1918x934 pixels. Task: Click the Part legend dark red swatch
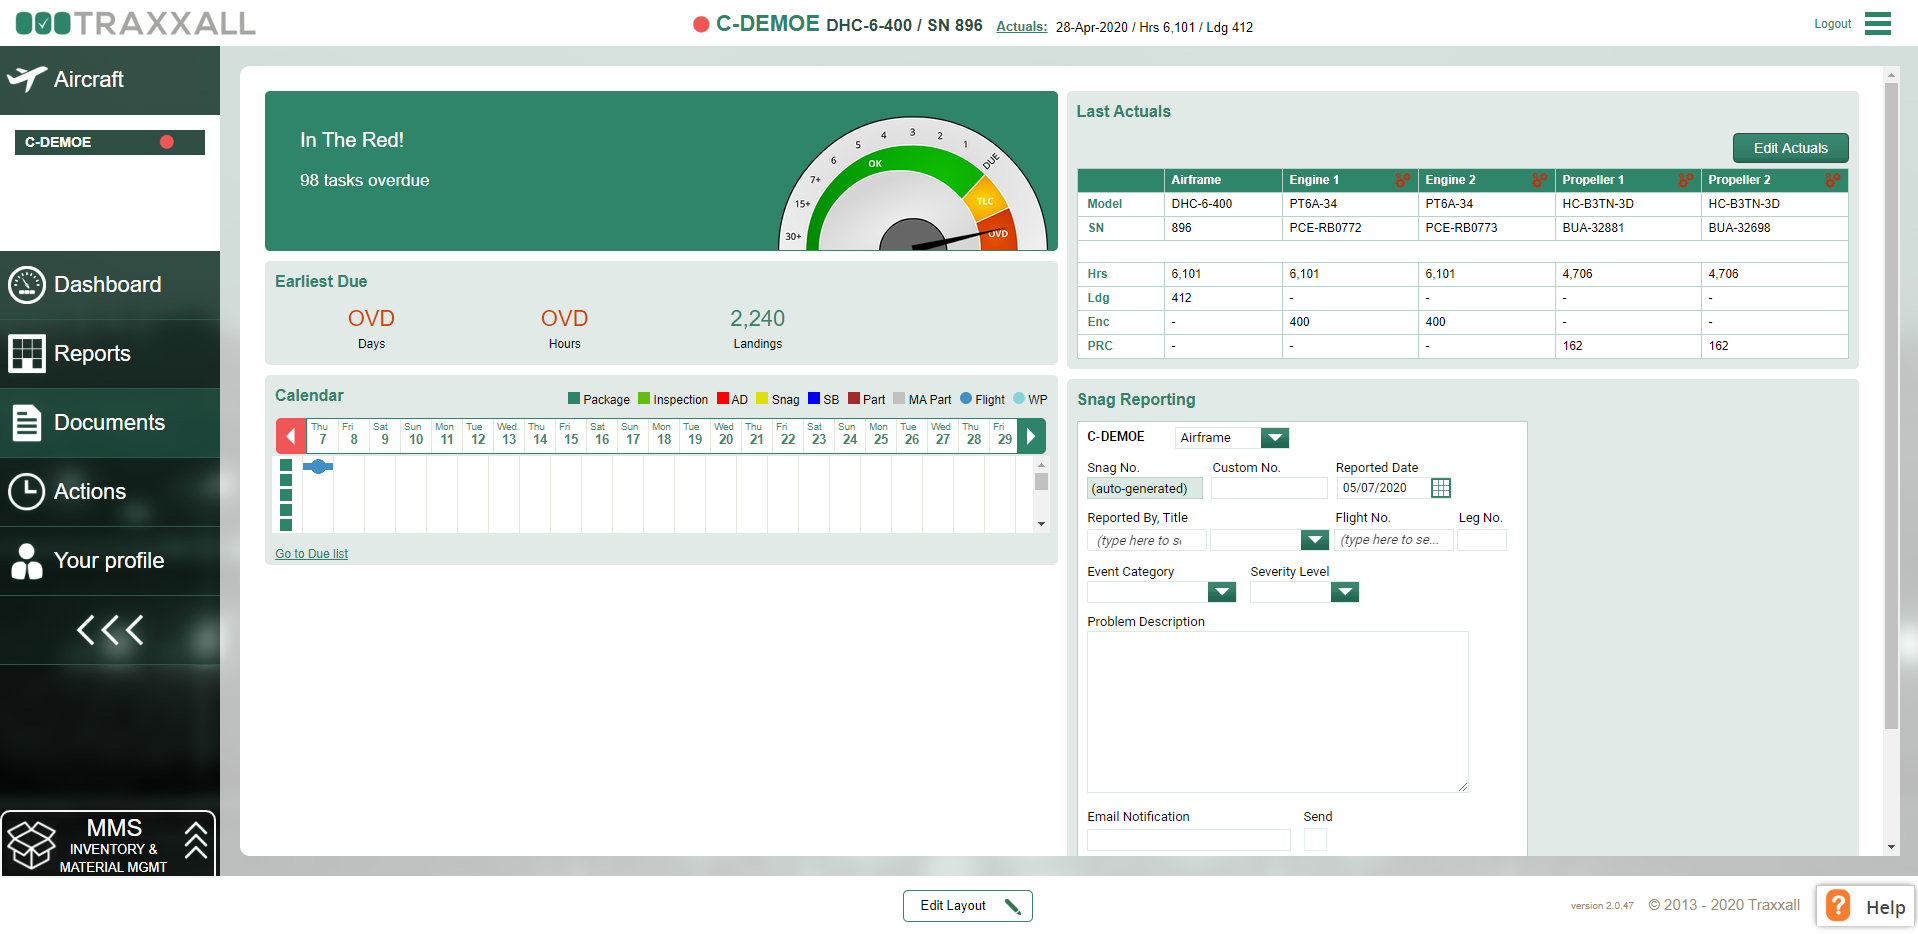point(854,398)
